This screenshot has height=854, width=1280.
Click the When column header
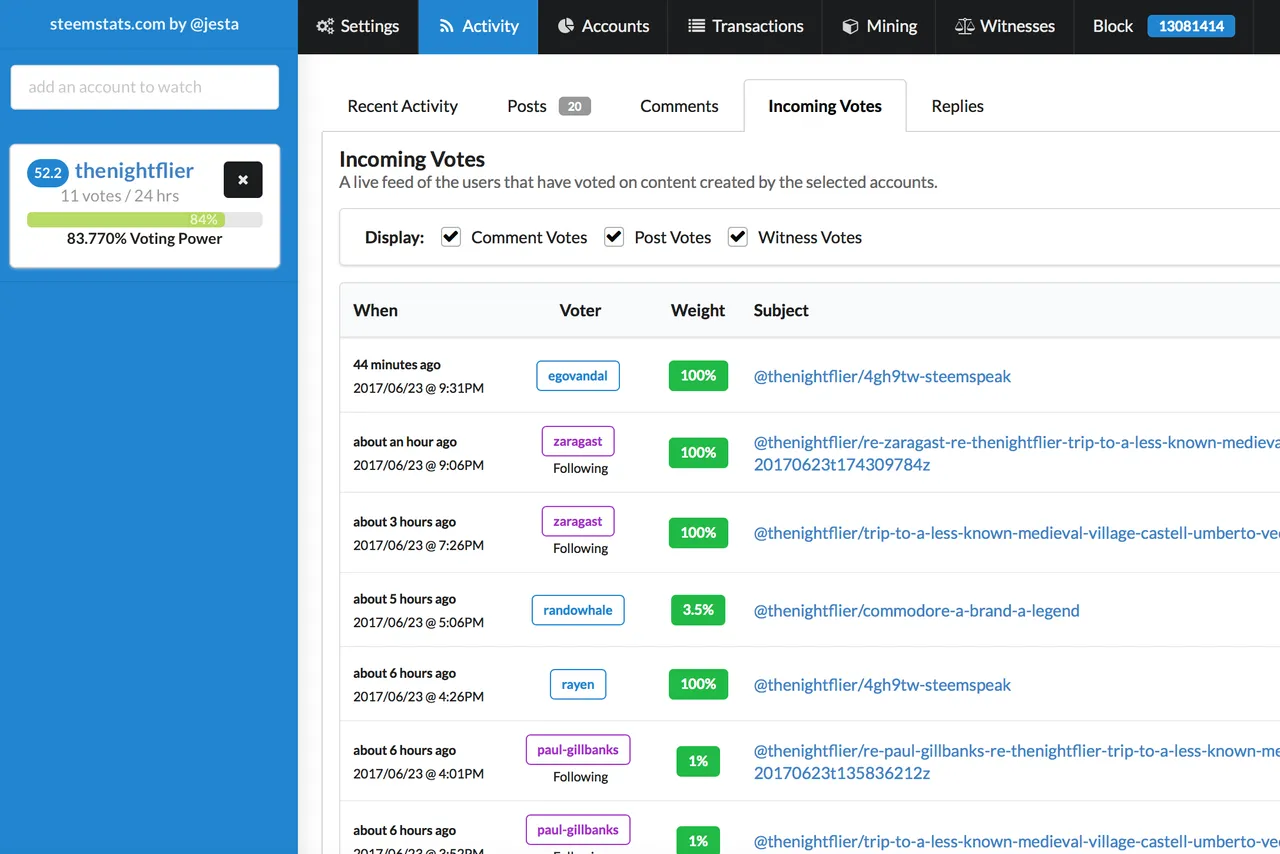point(375,310)
